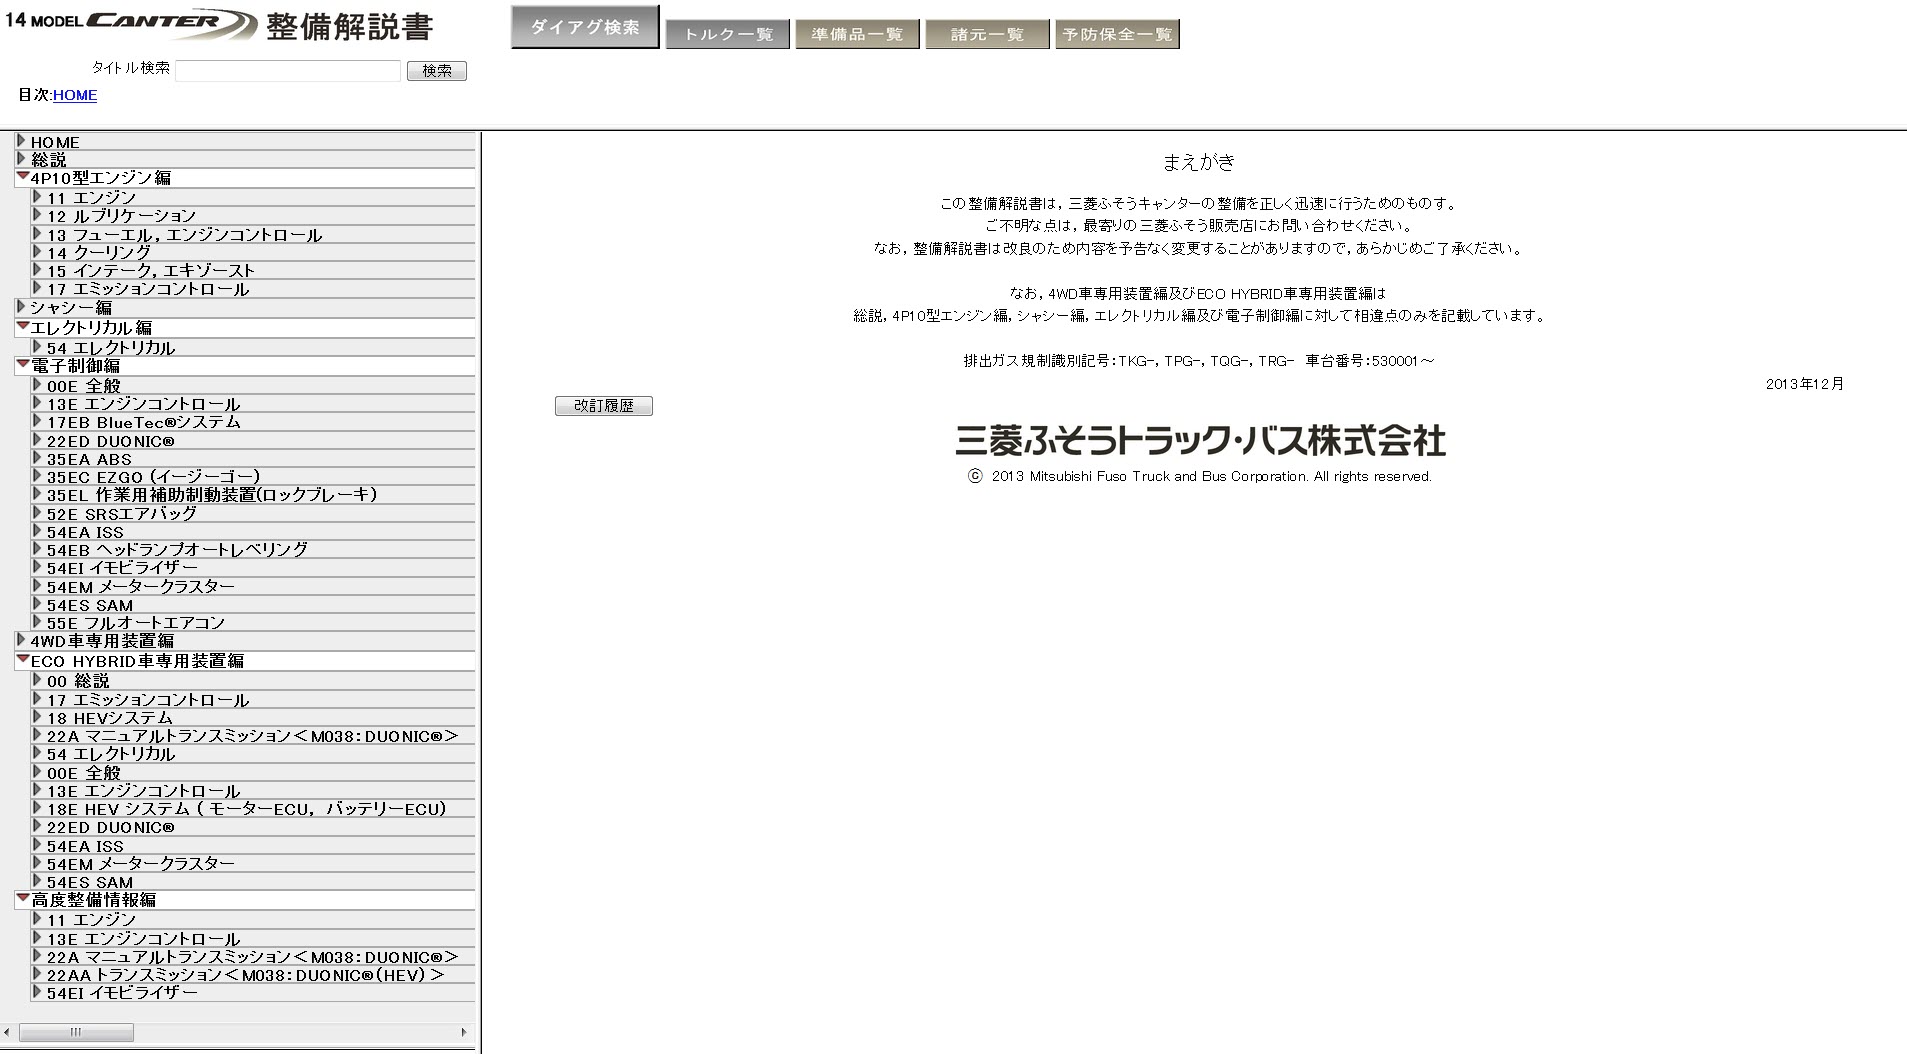Viewport: 1907px width, 1054px height.
Task: Collapse the 電子制御編 section arrow
Action: click(22, 365)
